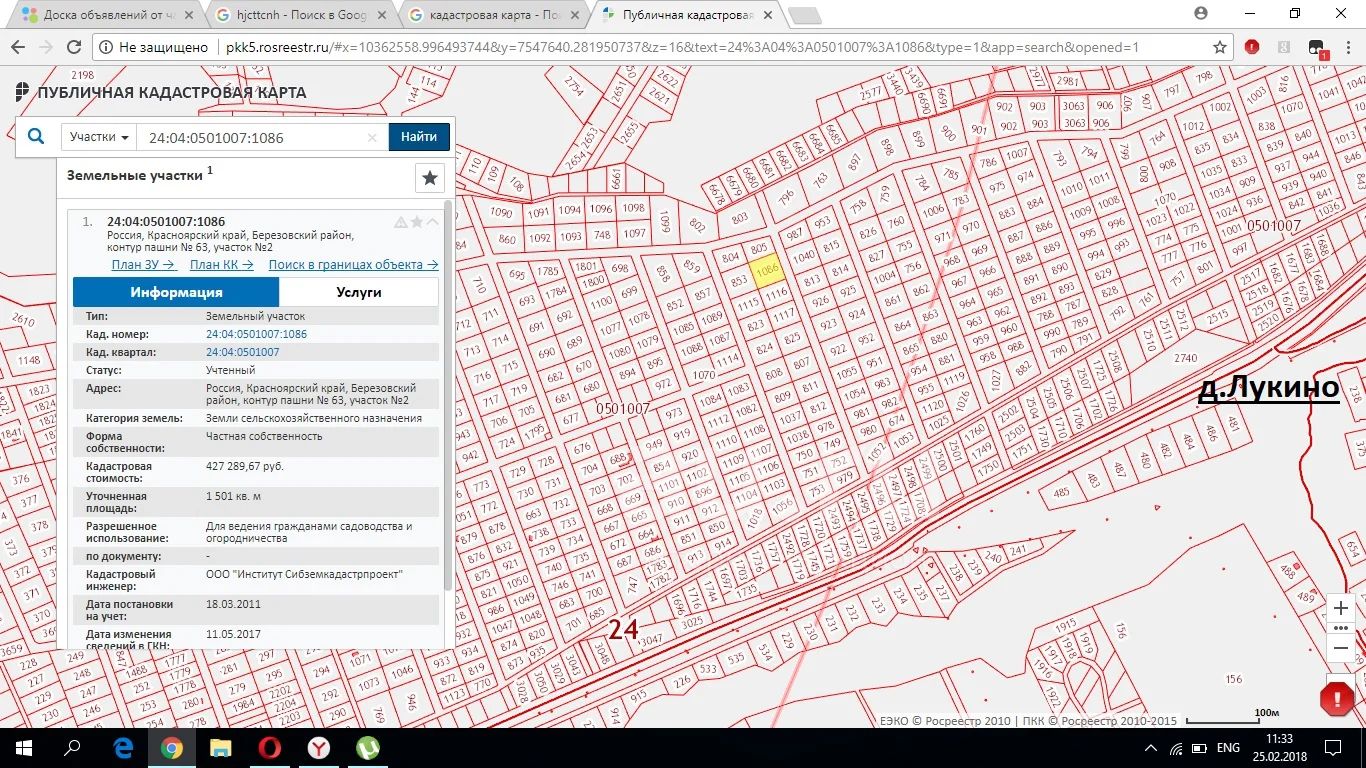
Task: Follow Поиск в границах объекта link
Action: 354,265
